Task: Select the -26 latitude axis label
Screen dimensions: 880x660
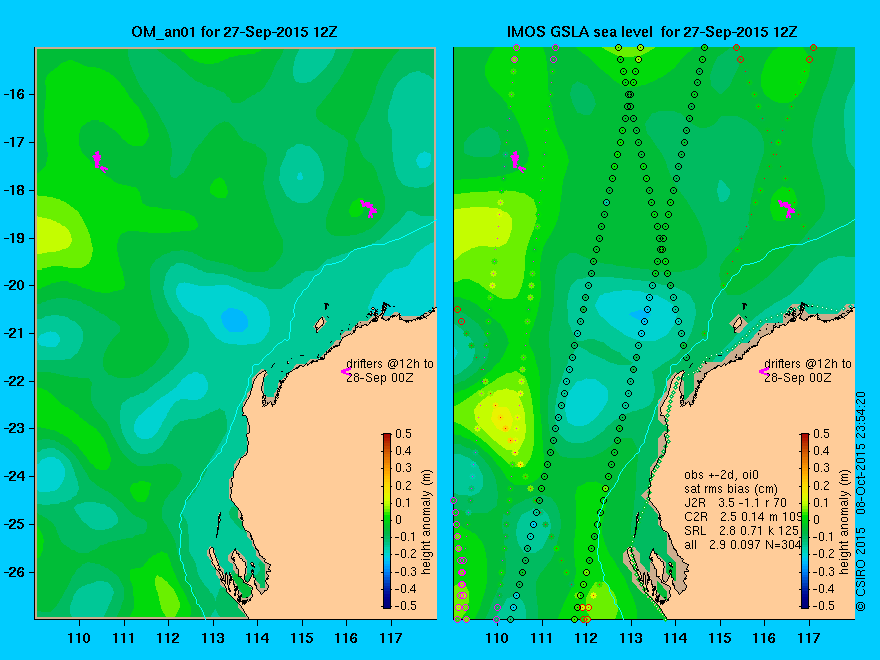Action: tap(16, 572)
